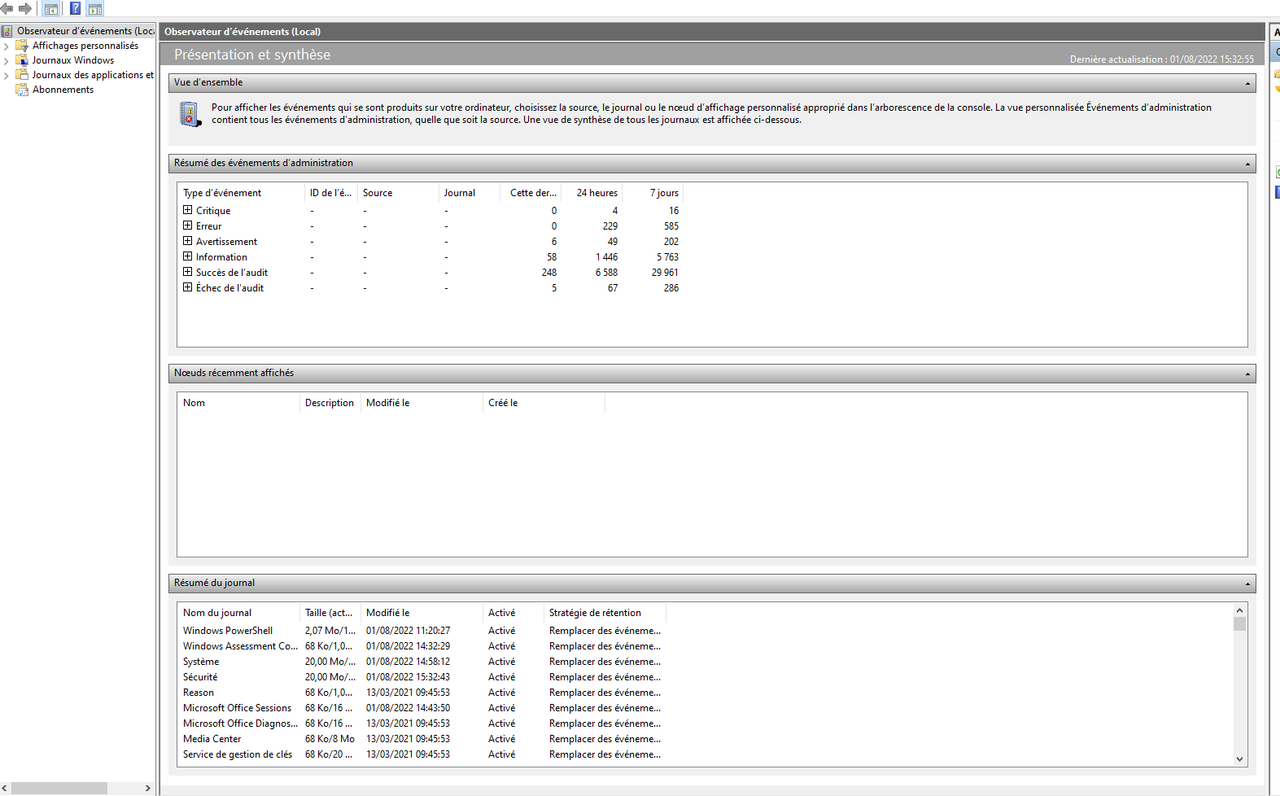Click the journal list vertical scrollbar thumb

click(x=1240, y=624)
